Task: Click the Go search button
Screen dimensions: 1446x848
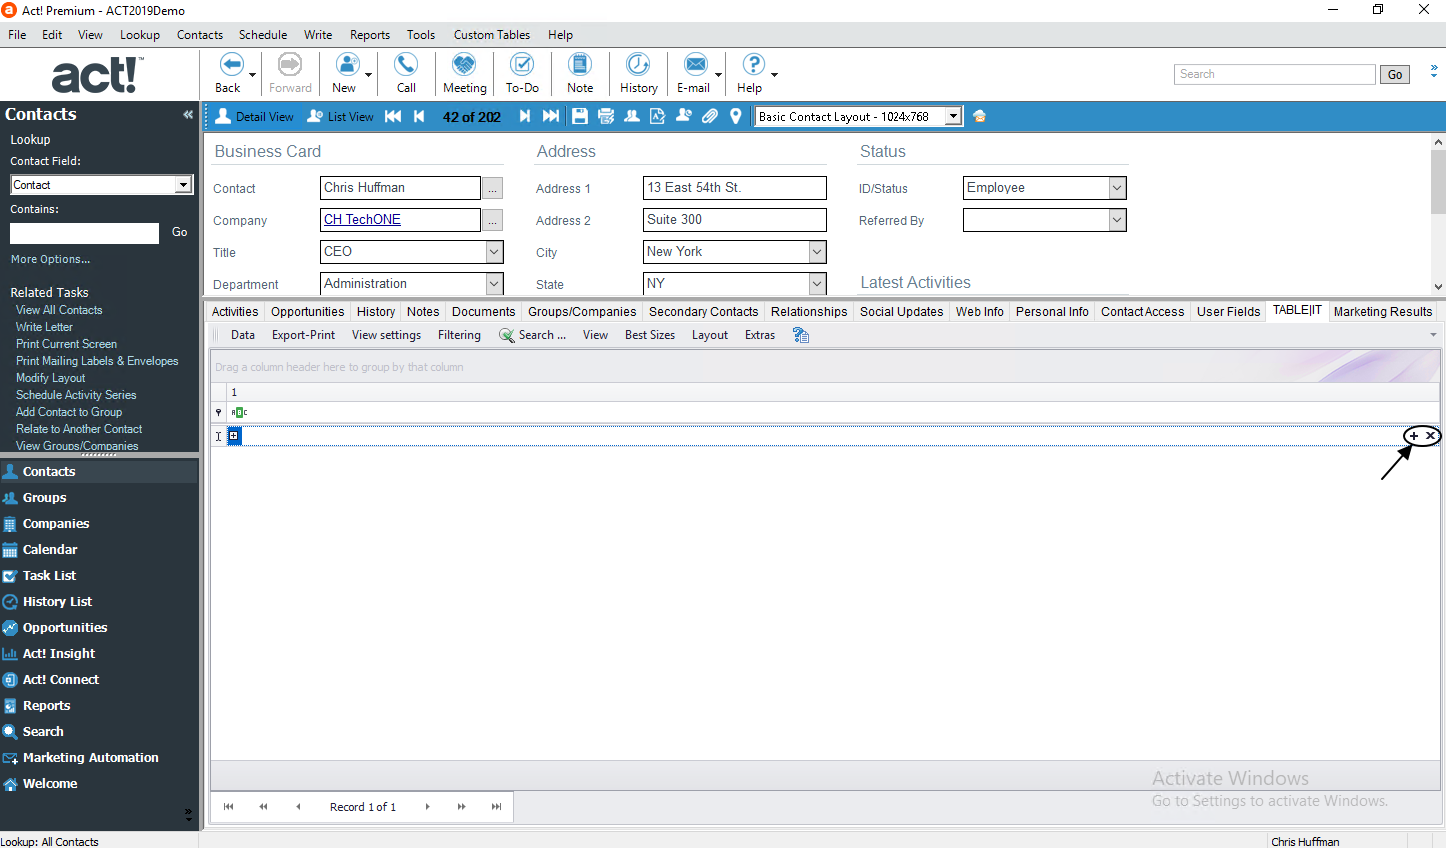Action: pyautogui.click(x=1394, y=74)
